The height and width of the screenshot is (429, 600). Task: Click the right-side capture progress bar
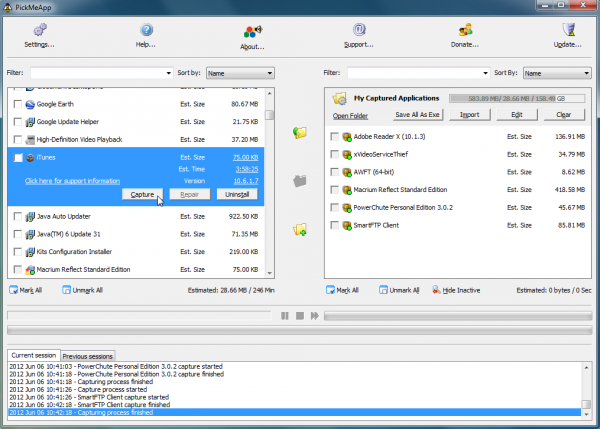click(458, 316)
